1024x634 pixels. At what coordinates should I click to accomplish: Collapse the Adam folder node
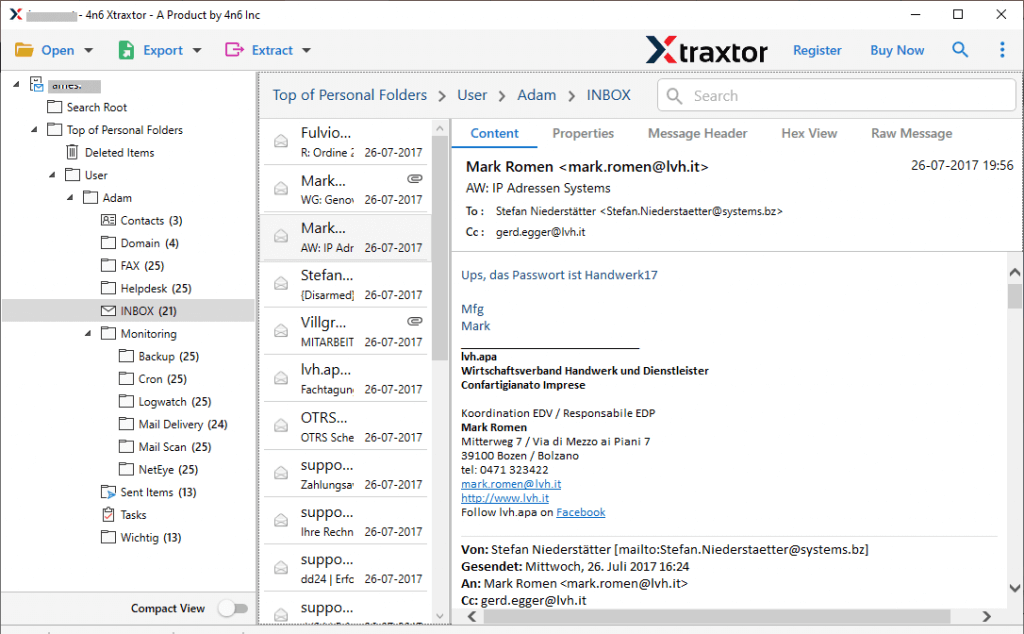pos(71,198)
